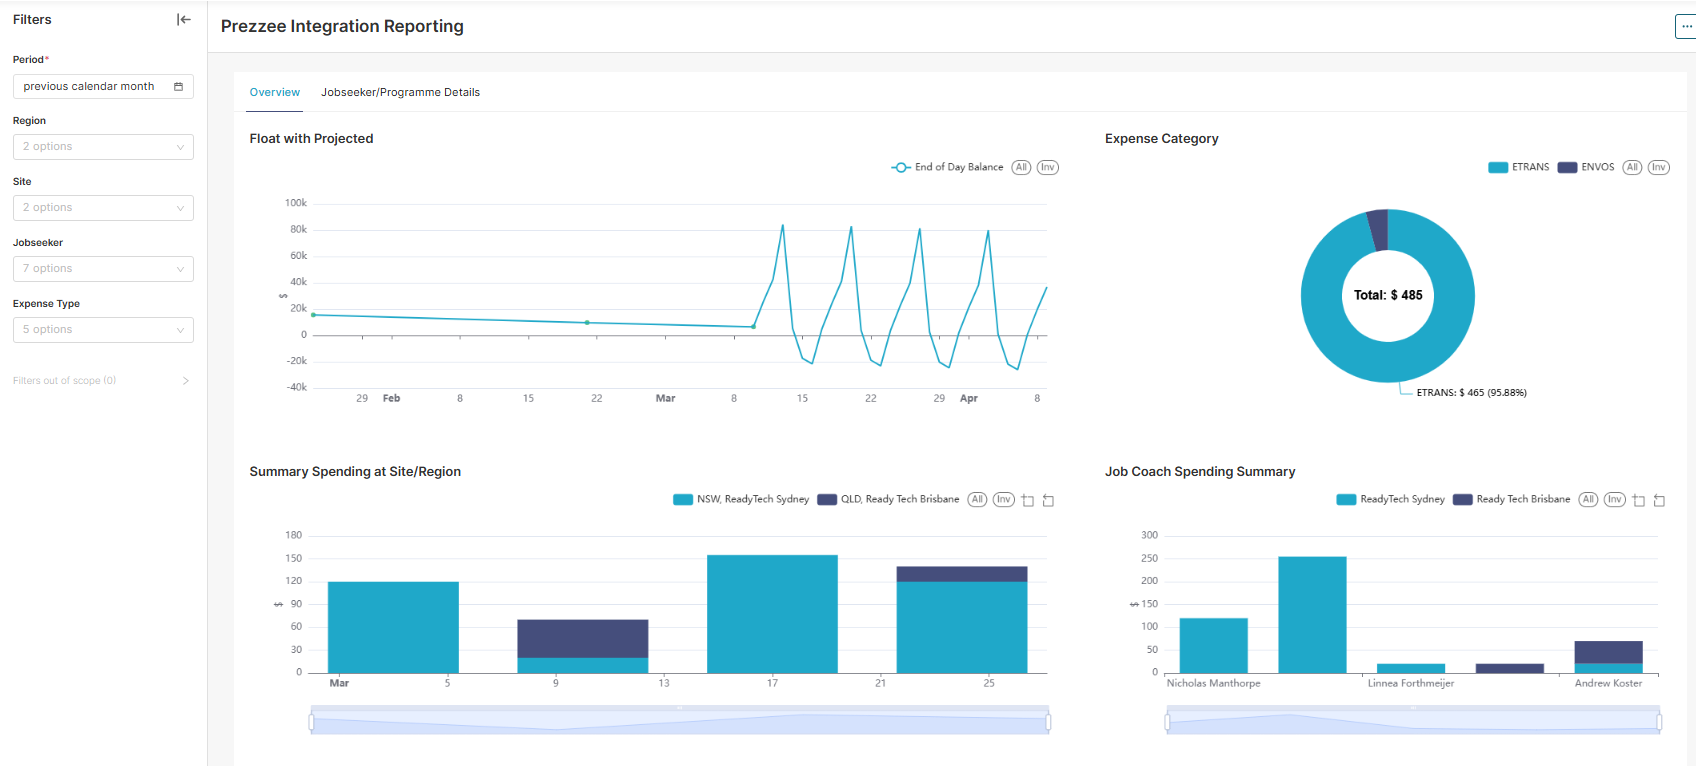Invert legend selection in Expense Category
The height and width of the screenshot is (766, 1696).
click(x=1659, y=167)
